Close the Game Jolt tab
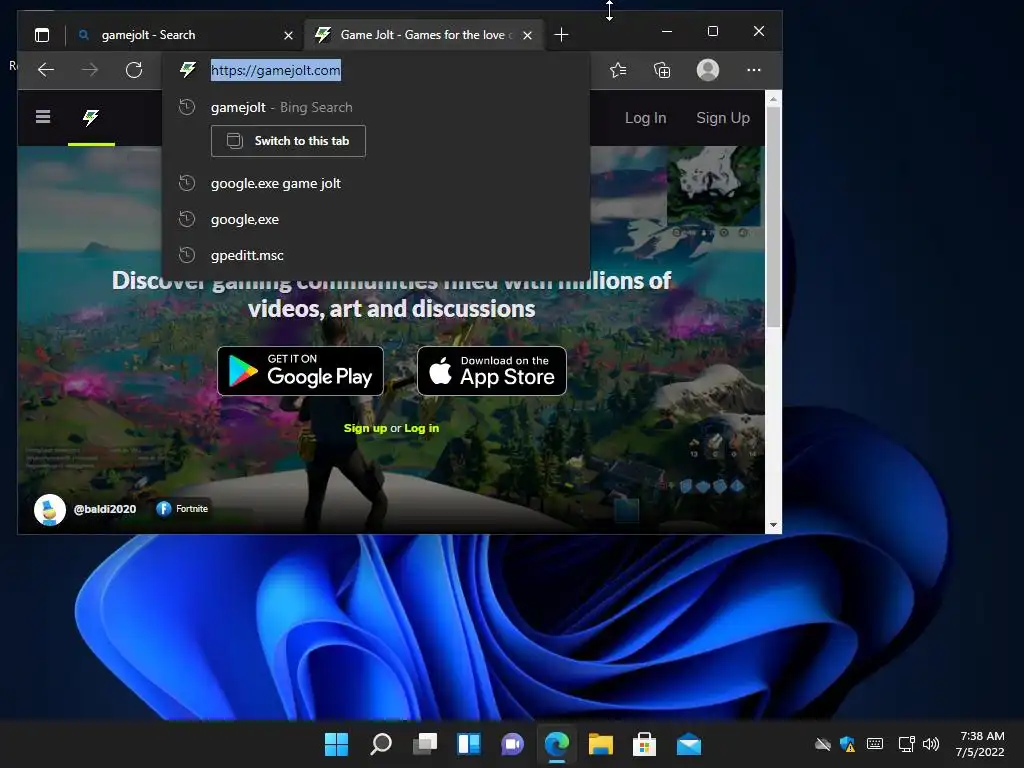 [527, 35]
